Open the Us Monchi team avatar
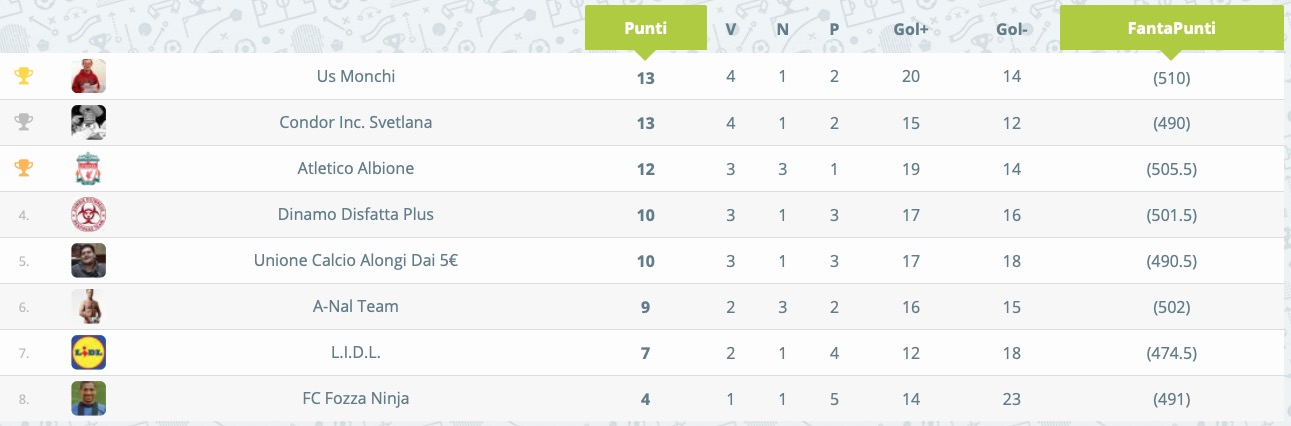Viewport: 1291px width, 426px height. (89, 76)
